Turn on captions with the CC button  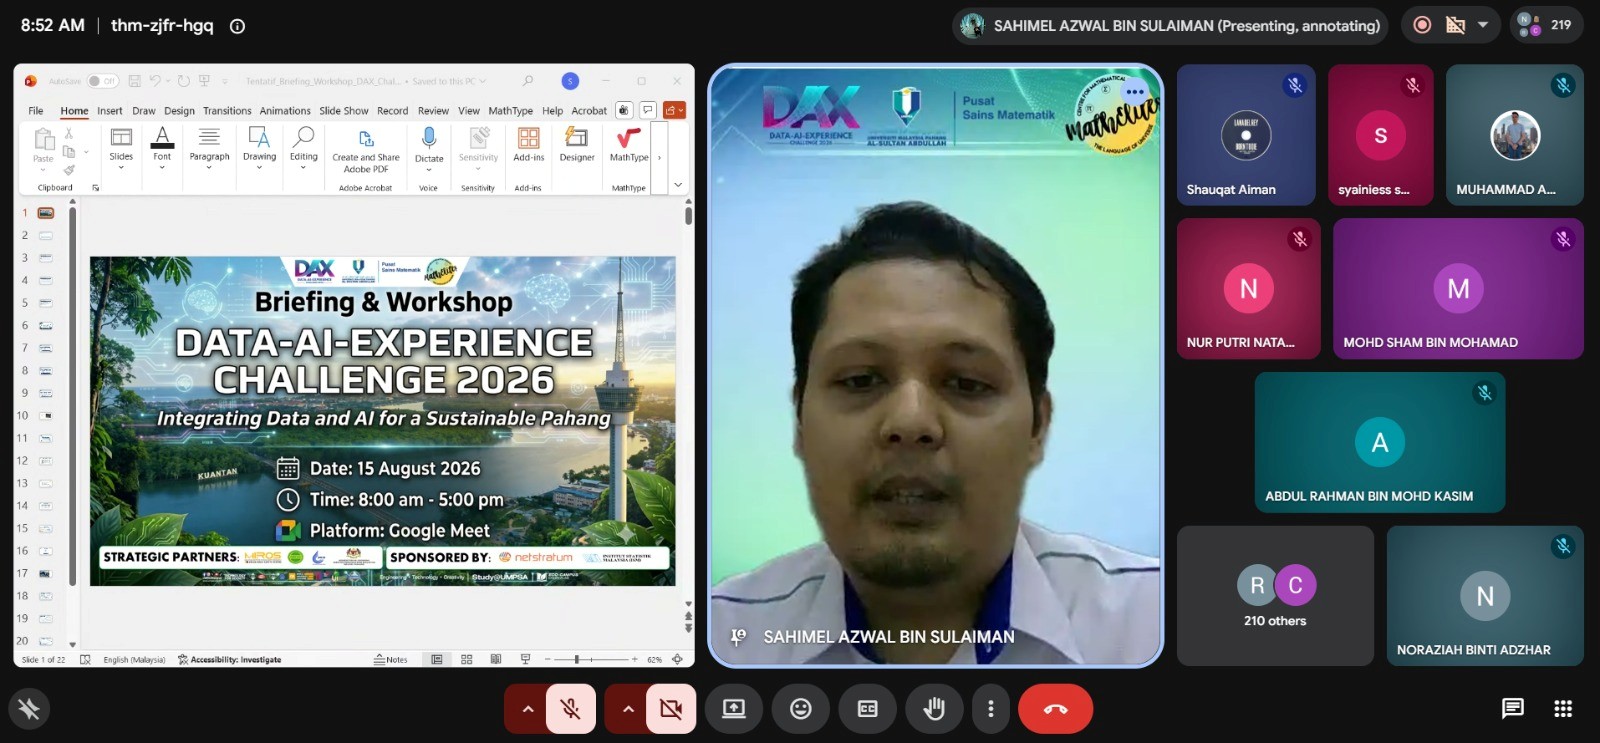tap(867, 709)
